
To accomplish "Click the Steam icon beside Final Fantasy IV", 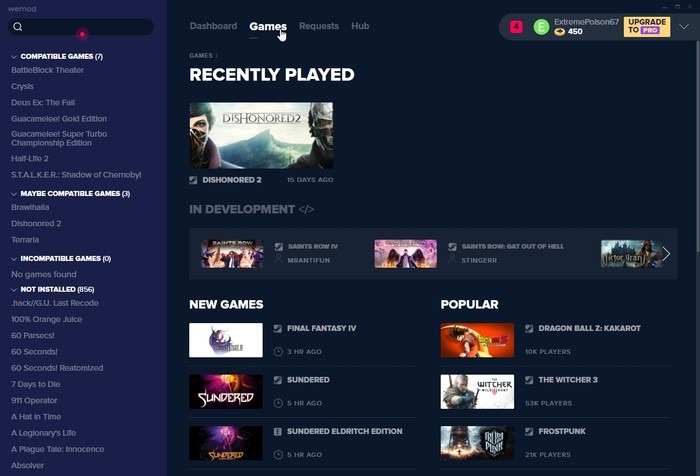I will (278, 329).
